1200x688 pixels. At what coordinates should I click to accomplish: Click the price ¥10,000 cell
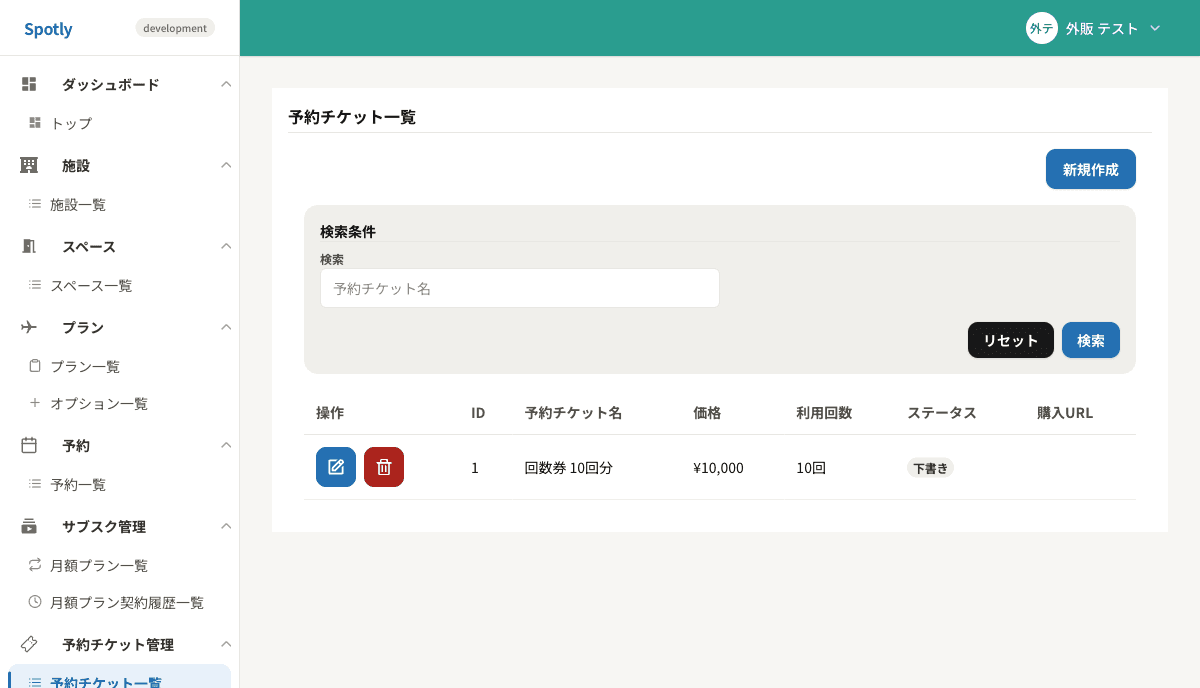click(x=718, y=467)
